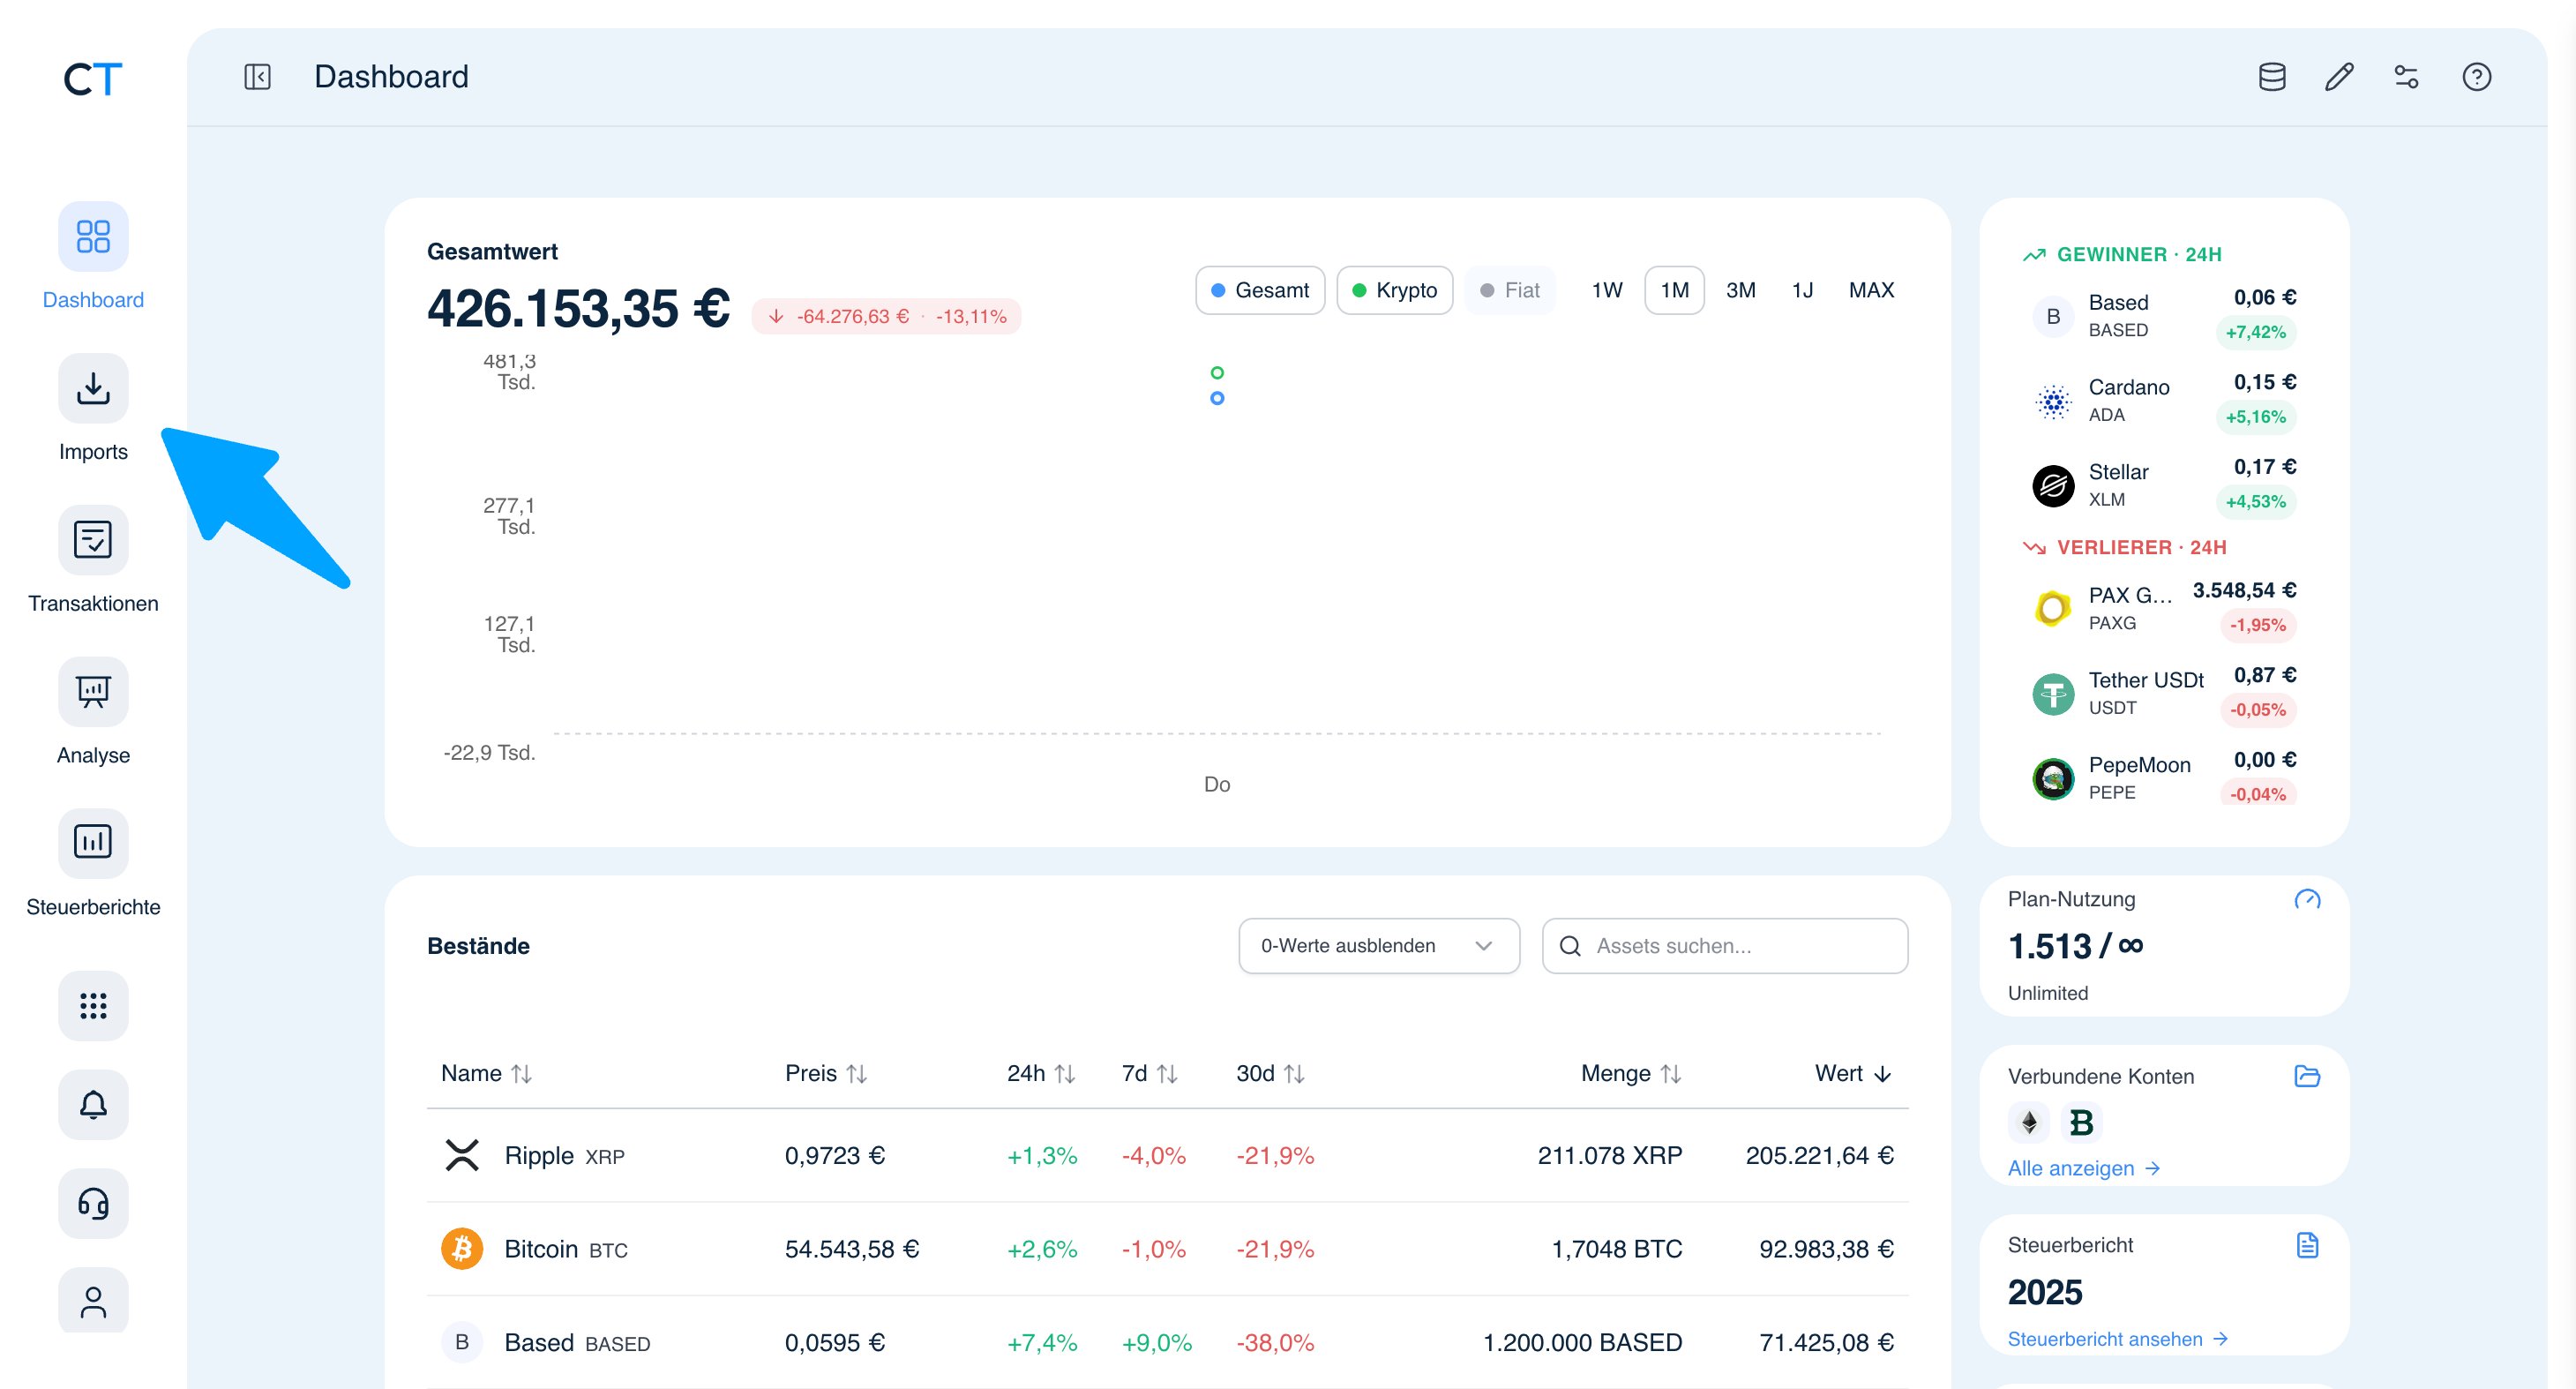The height and width of the screenshot is (1389, 2576).
Task: Toggle the Krypto chart series
Action: (x=1394, y=290)
